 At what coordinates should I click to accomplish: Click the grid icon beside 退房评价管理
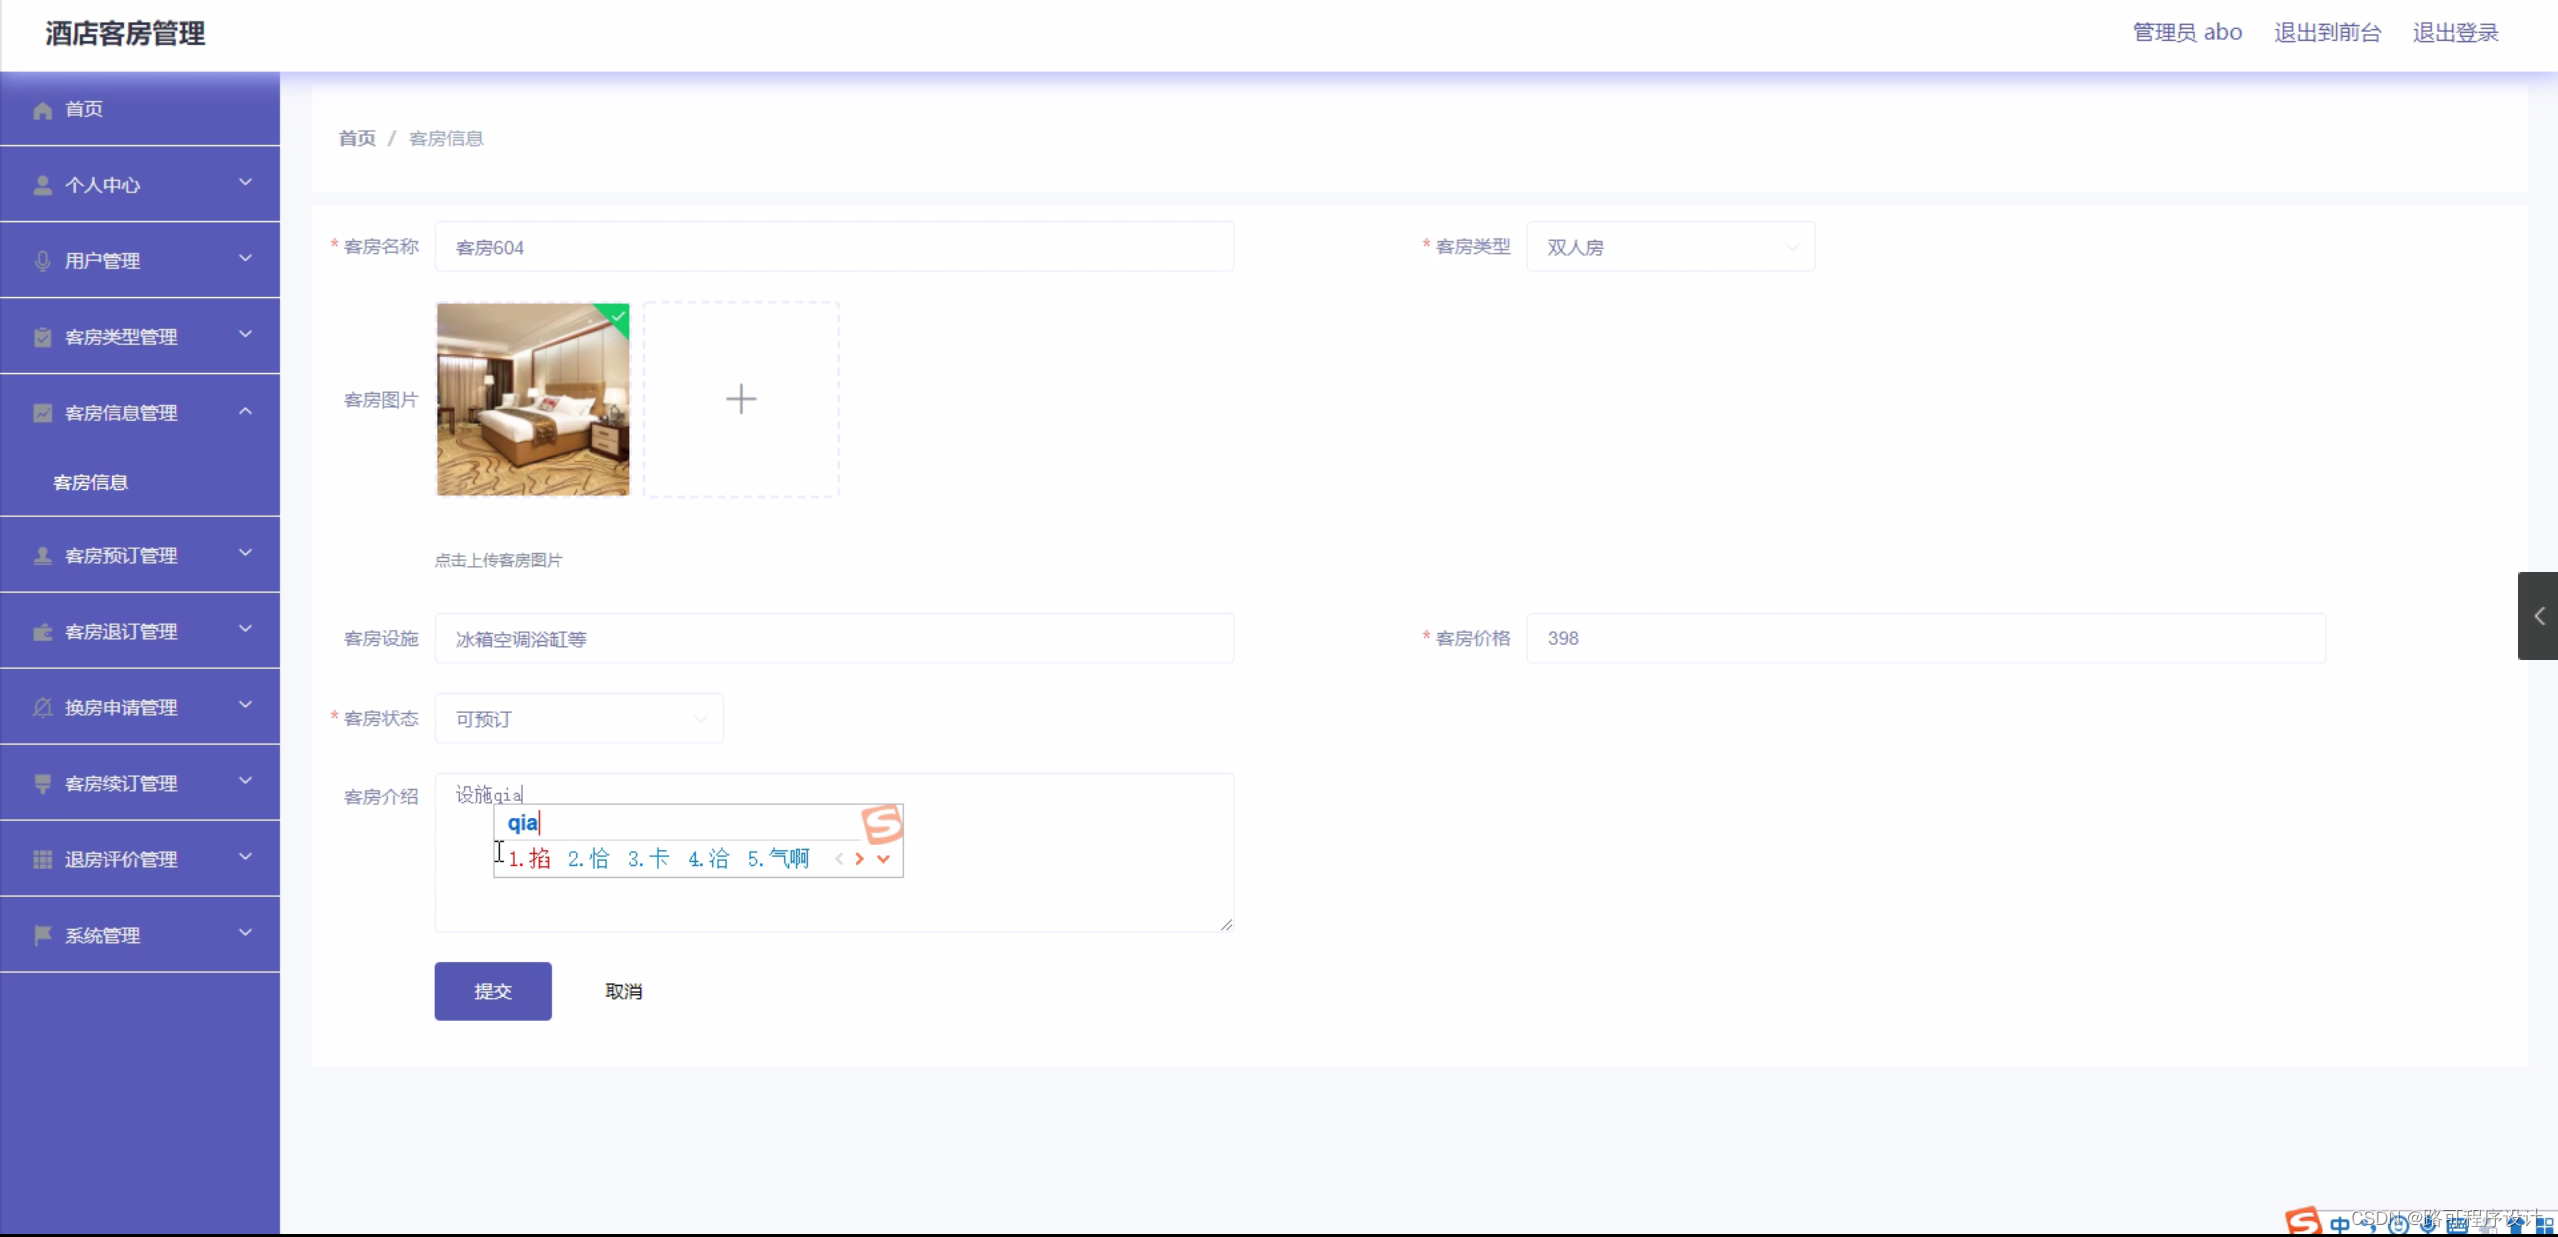point(41,858)
